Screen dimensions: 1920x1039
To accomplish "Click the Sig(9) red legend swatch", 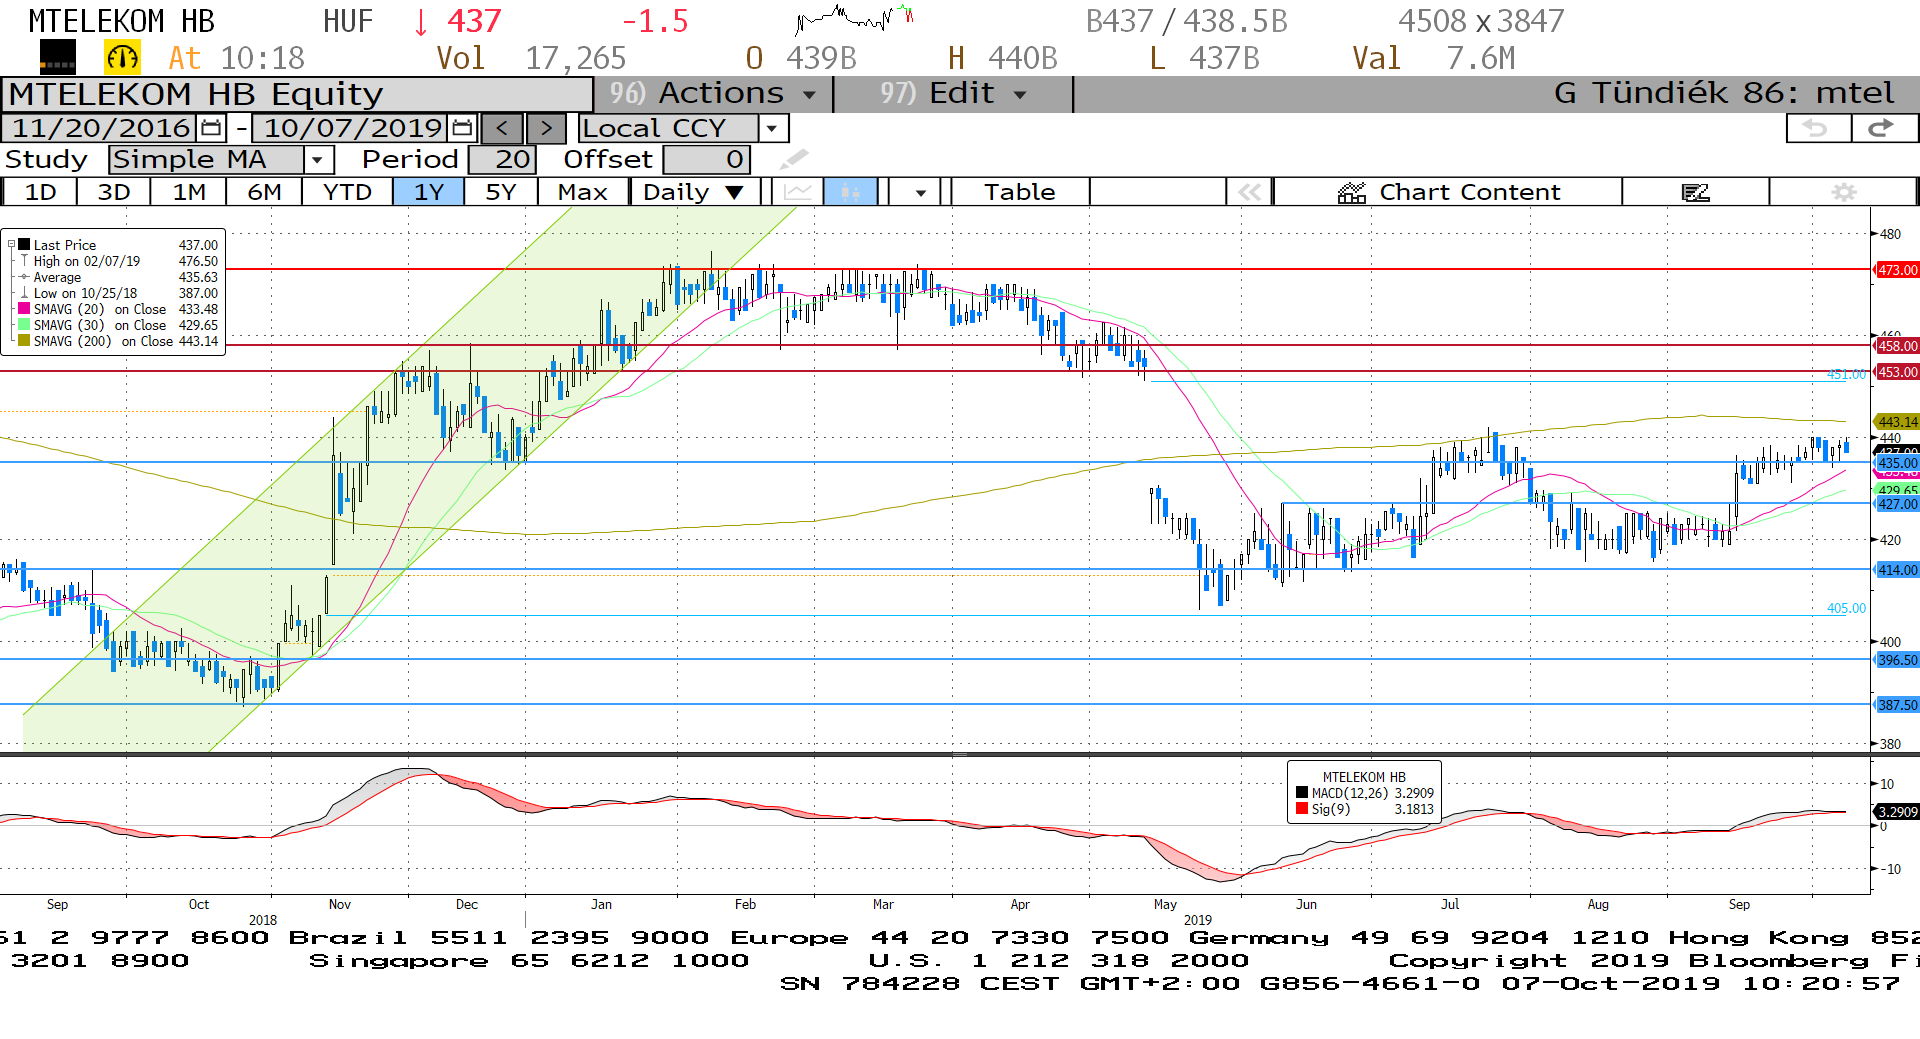I will click(x=1302, y=808).
